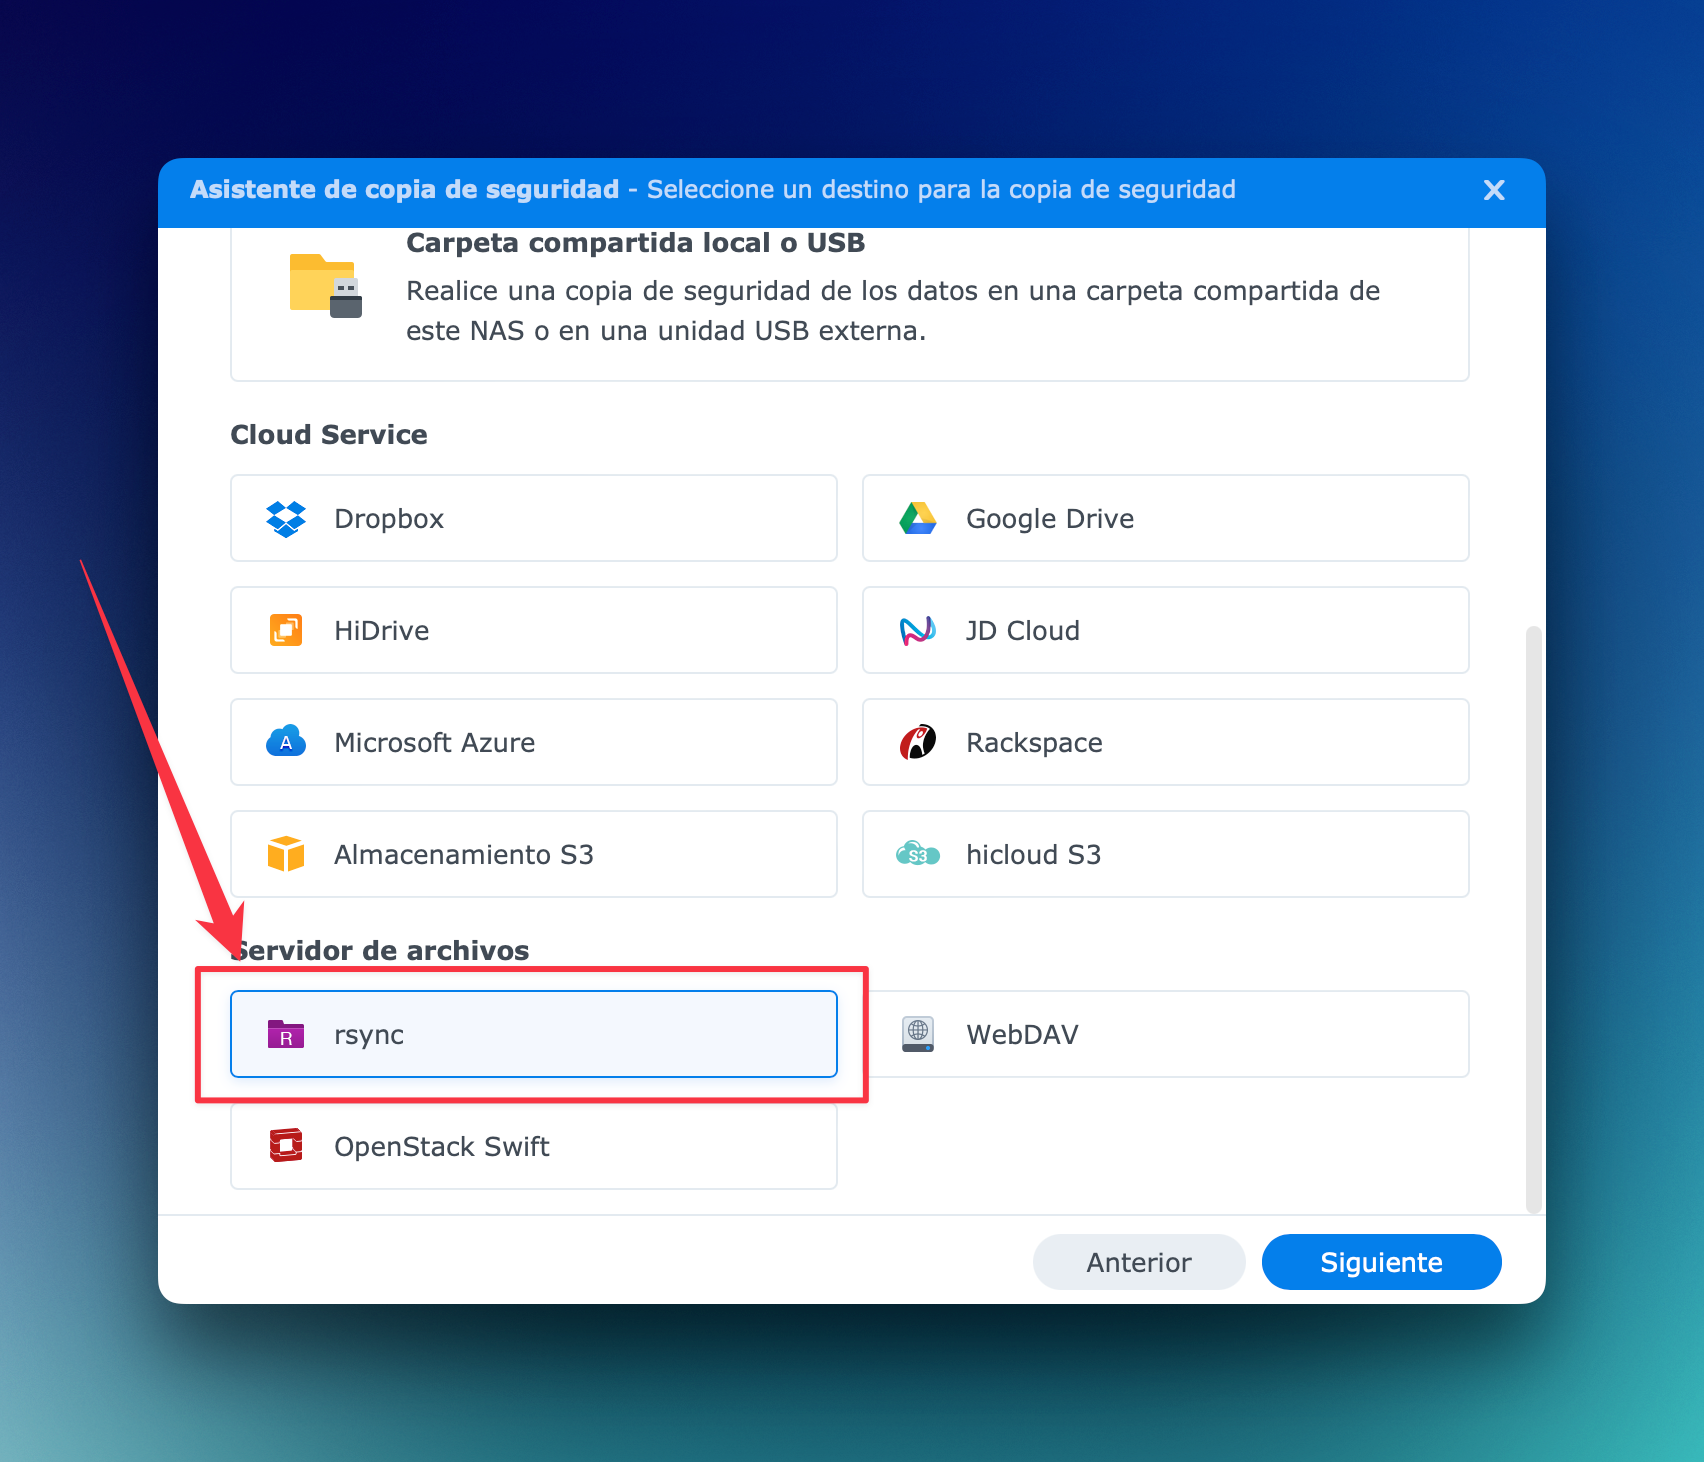
Task: Click the Microsoft Azure cloud icon
Action: (286, 741)
